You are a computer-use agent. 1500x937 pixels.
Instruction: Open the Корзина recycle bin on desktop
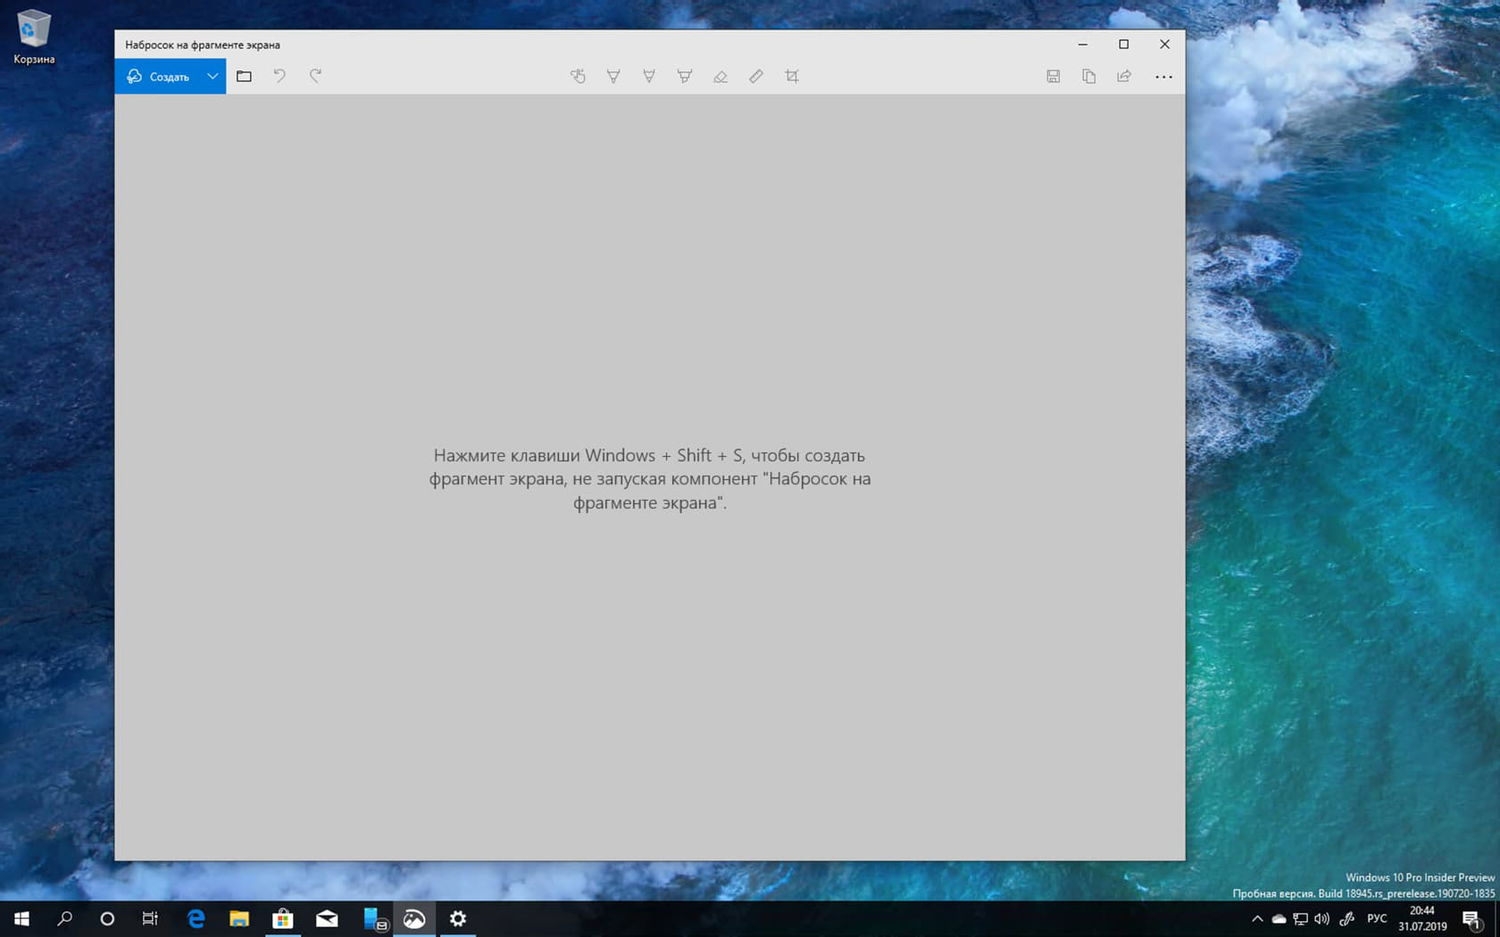click(x=34, y=37)
